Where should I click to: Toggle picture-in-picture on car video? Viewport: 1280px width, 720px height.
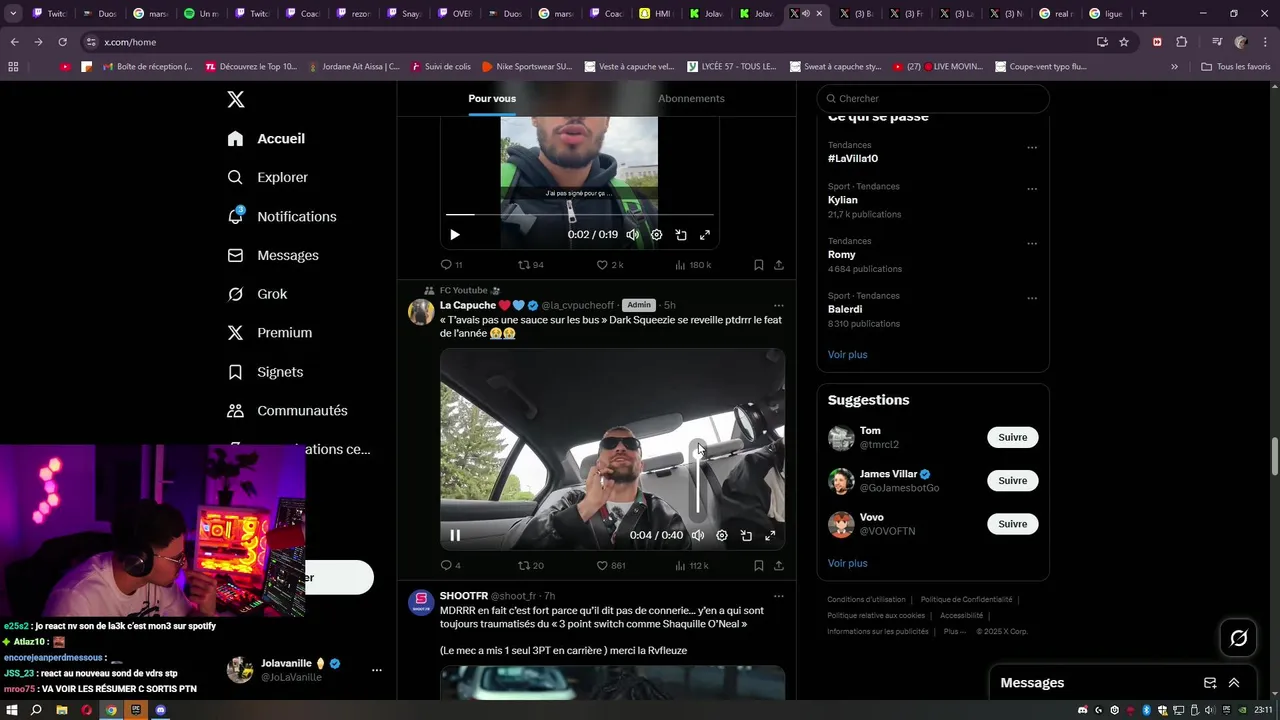pyautogui.click(x=746, y=535)
